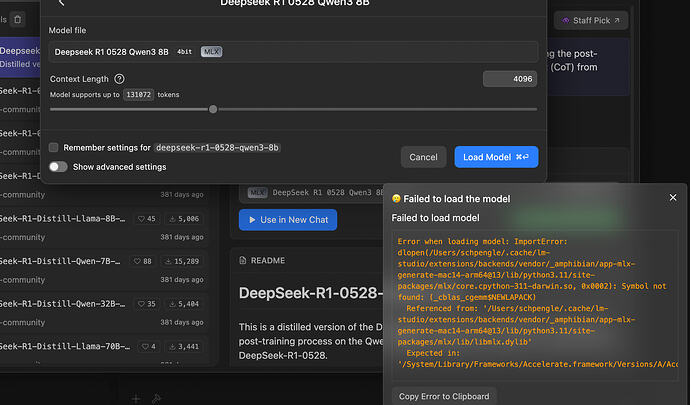The height and width of the screenshot is (405, 690).
Task: Click the heart count 4 on Llama-70B row
Action: 148,346
